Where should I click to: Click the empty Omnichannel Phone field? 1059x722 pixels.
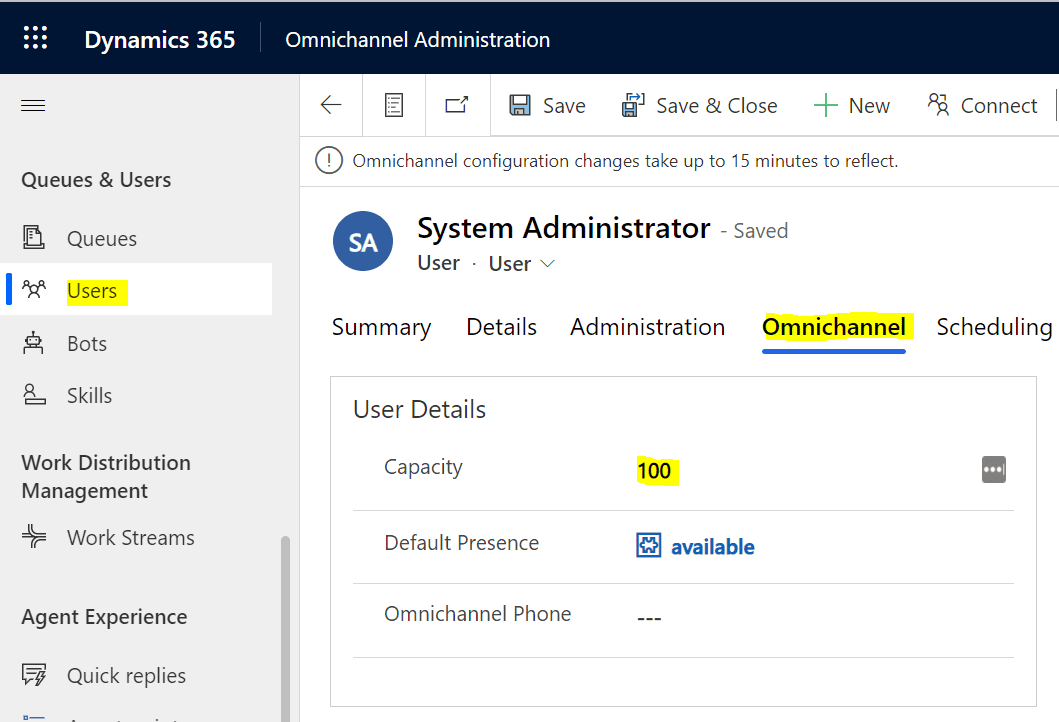[x=649, y=617]
